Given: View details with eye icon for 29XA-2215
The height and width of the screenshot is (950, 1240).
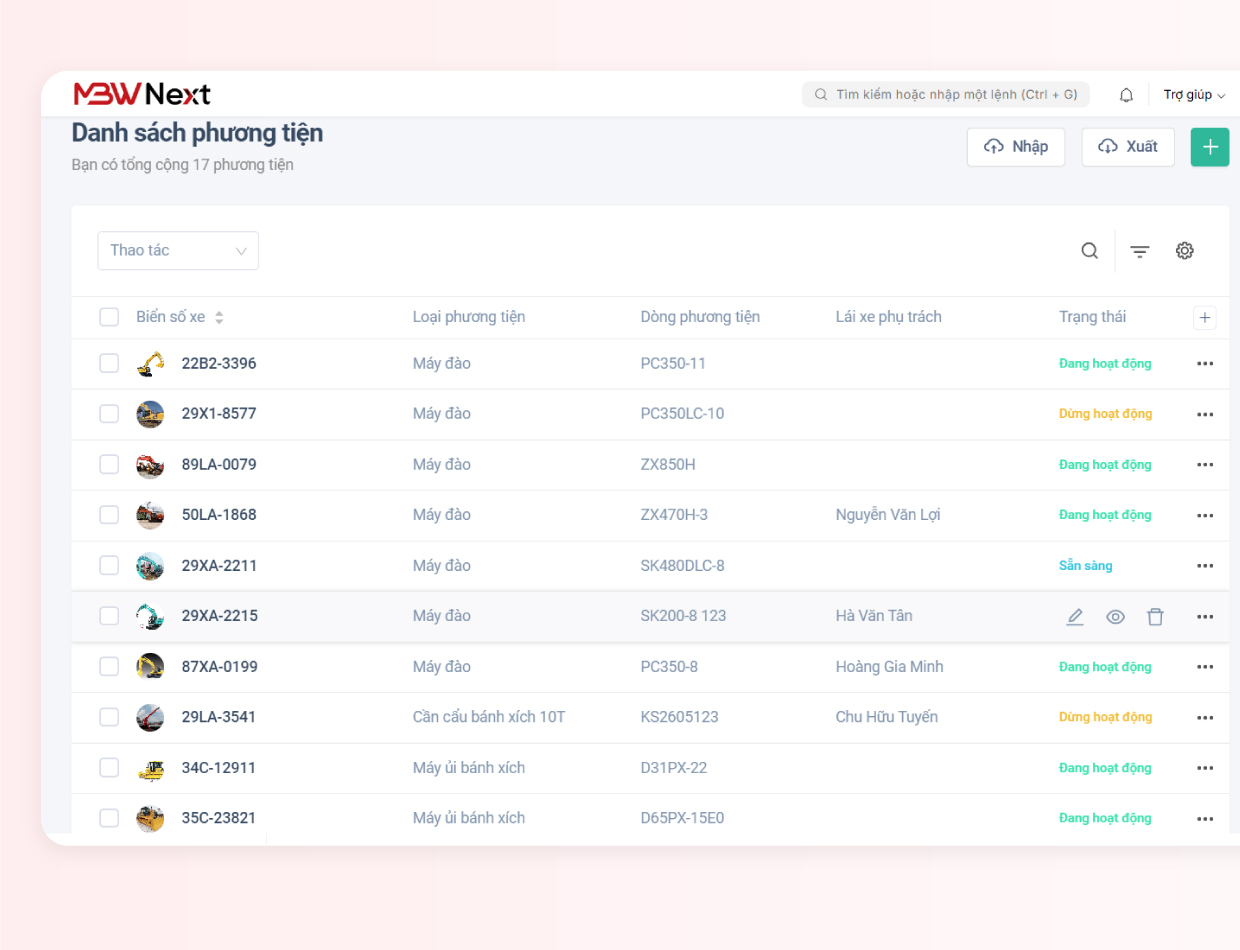Looking at the screenshot, I should (1115, 617).
